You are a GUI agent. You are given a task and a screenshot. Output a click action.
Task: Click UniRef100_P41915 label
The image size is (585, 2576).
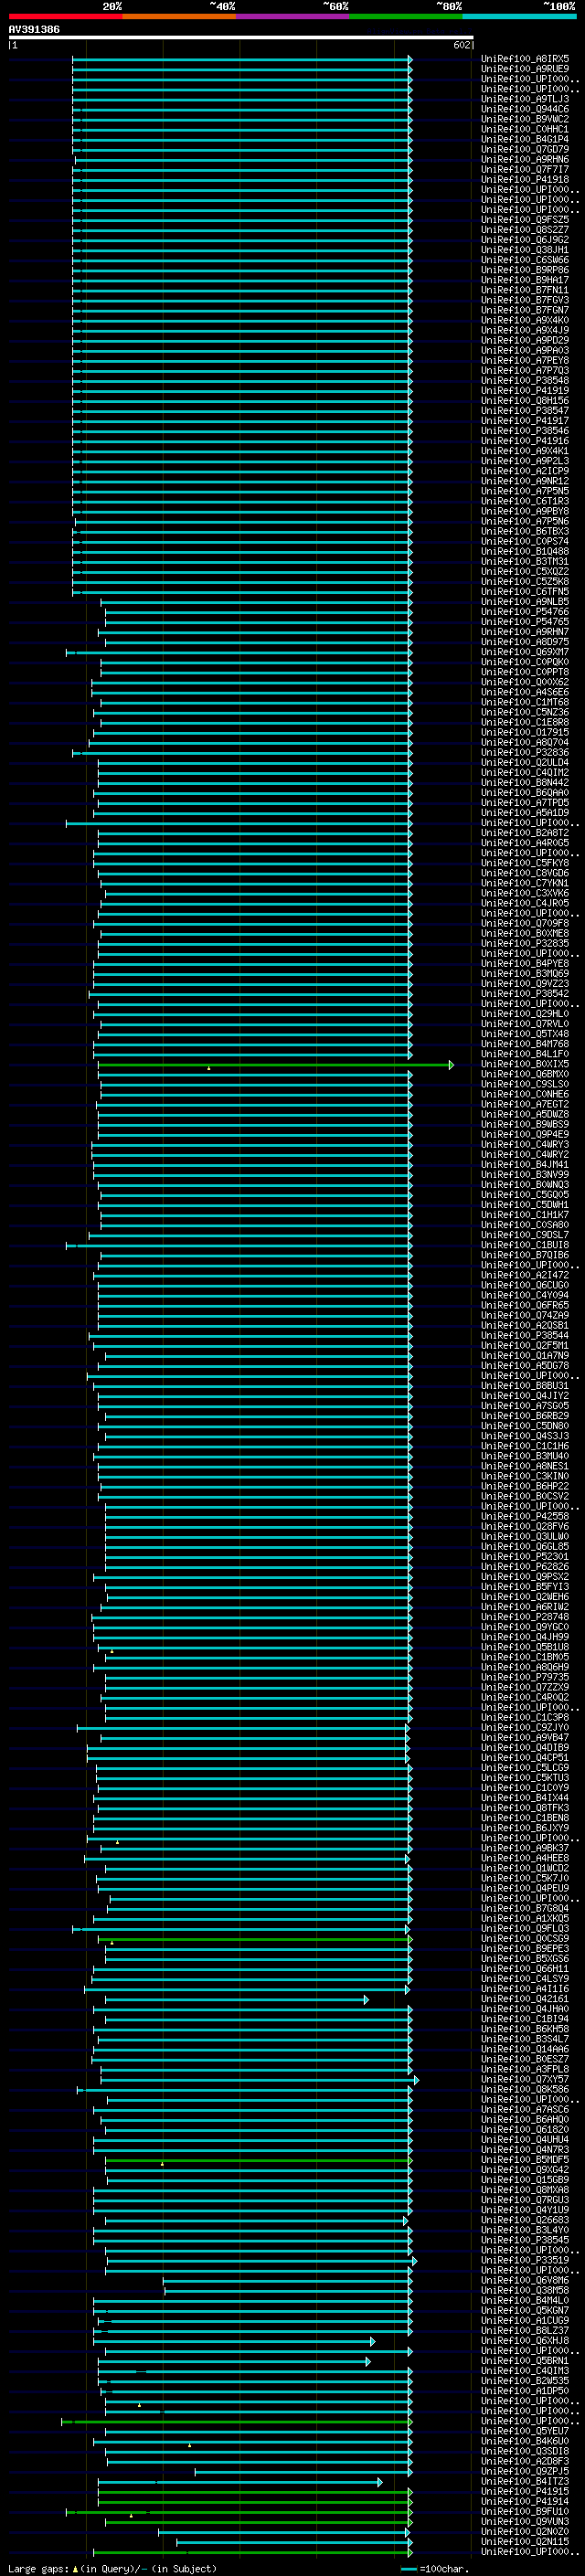(525, 2490)
